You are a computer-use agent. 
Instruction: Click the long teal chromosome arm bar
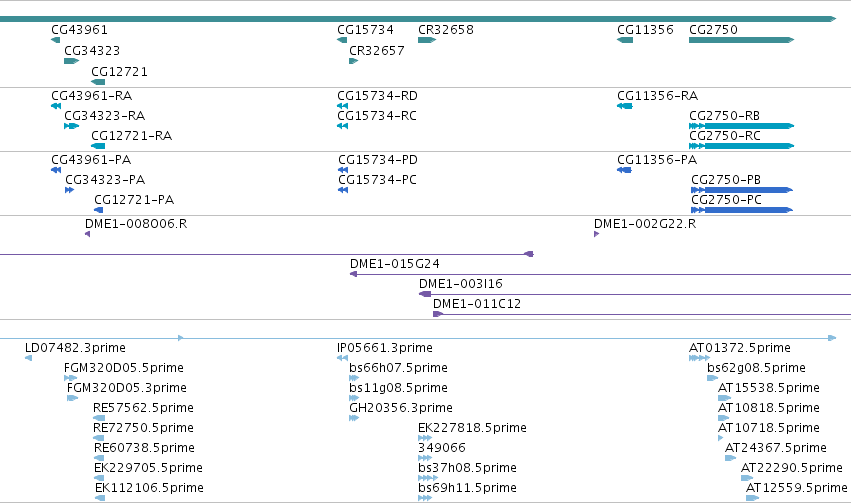point(418,19)
